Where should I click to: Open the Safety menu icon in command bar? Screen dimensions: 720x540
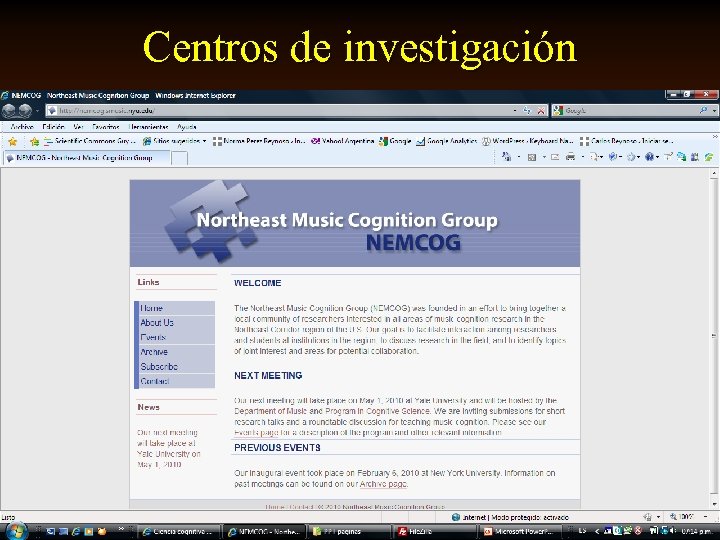[x=613, y=157]
